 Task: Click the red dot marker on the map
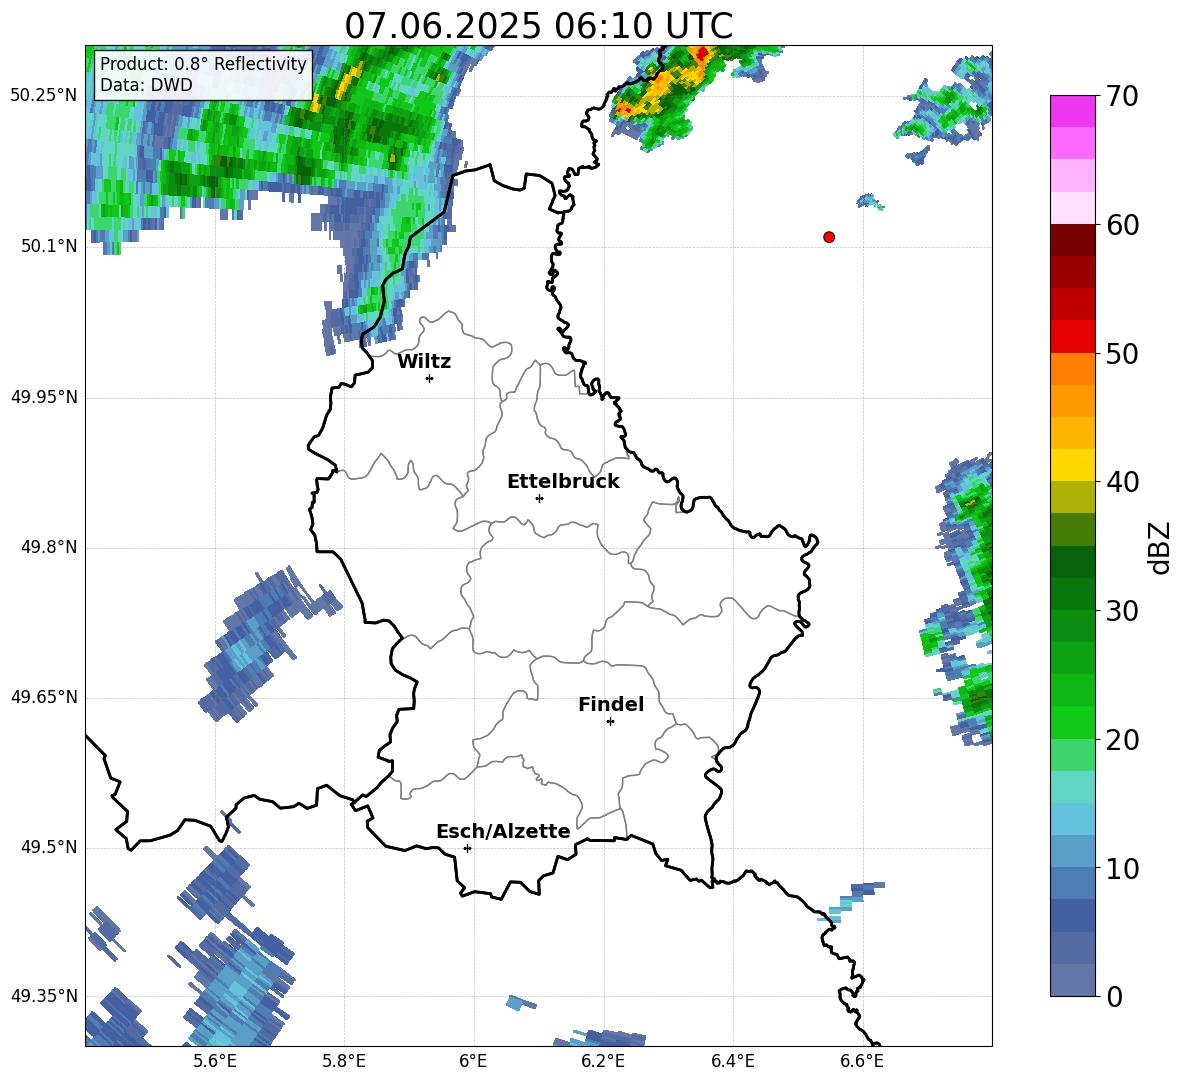point(828,237)
